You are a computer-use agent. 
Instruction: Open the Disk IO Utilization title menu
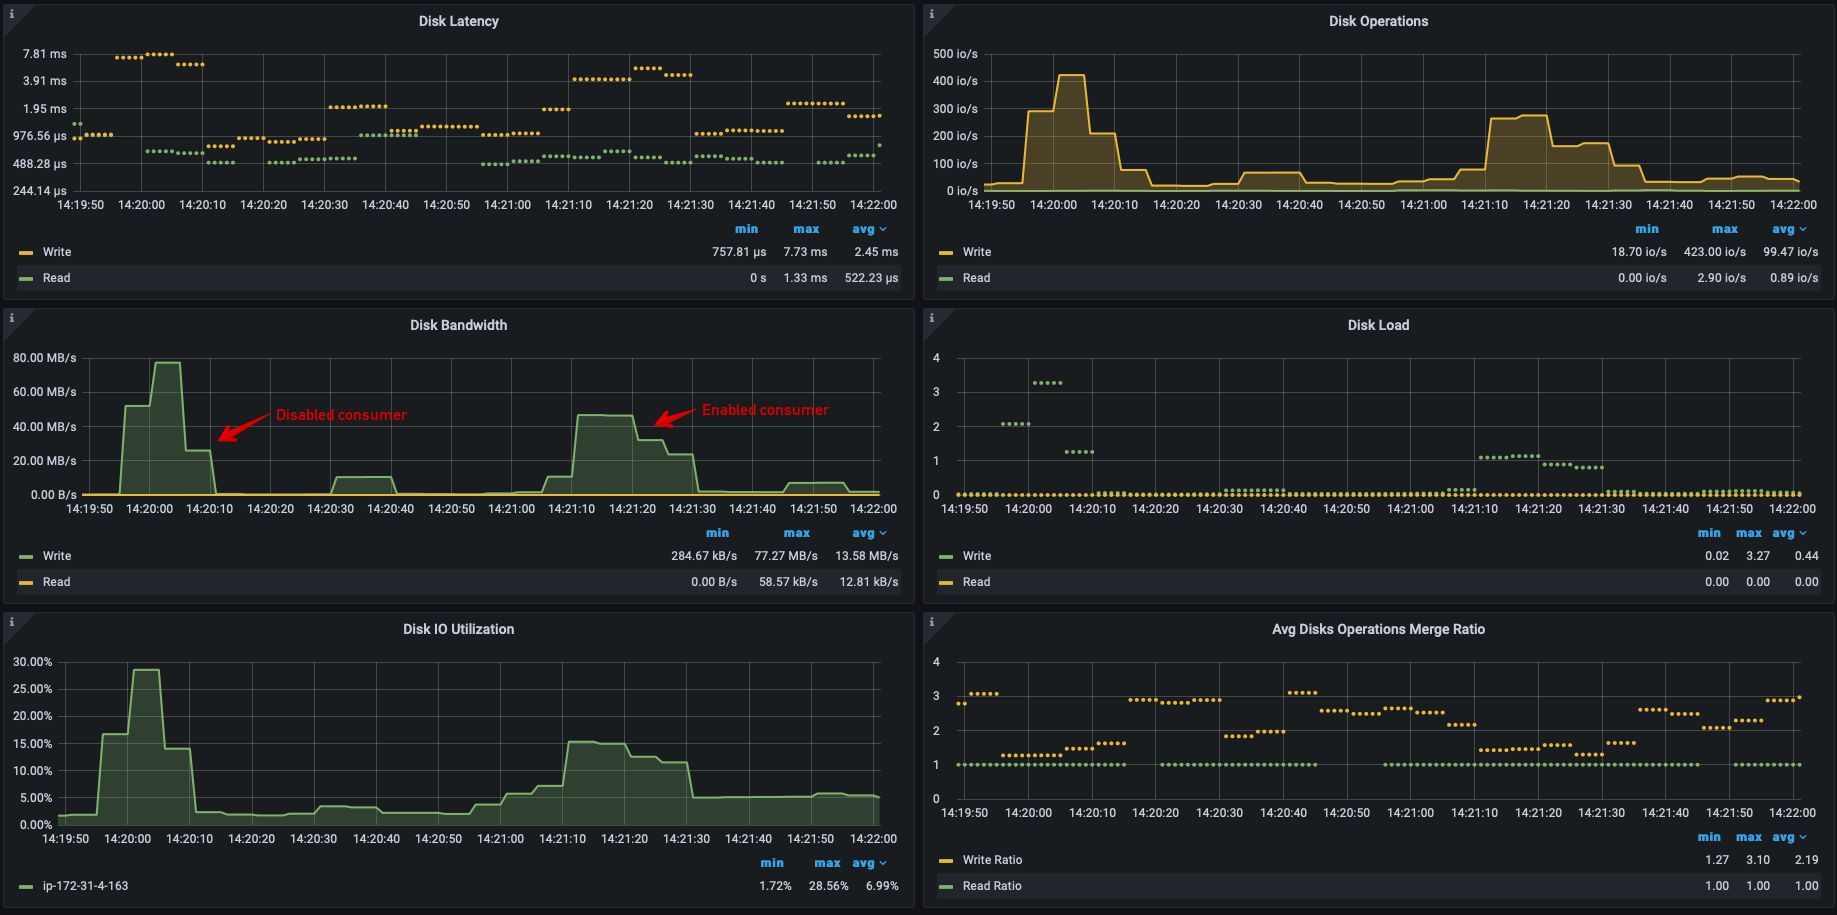(458, 629)
